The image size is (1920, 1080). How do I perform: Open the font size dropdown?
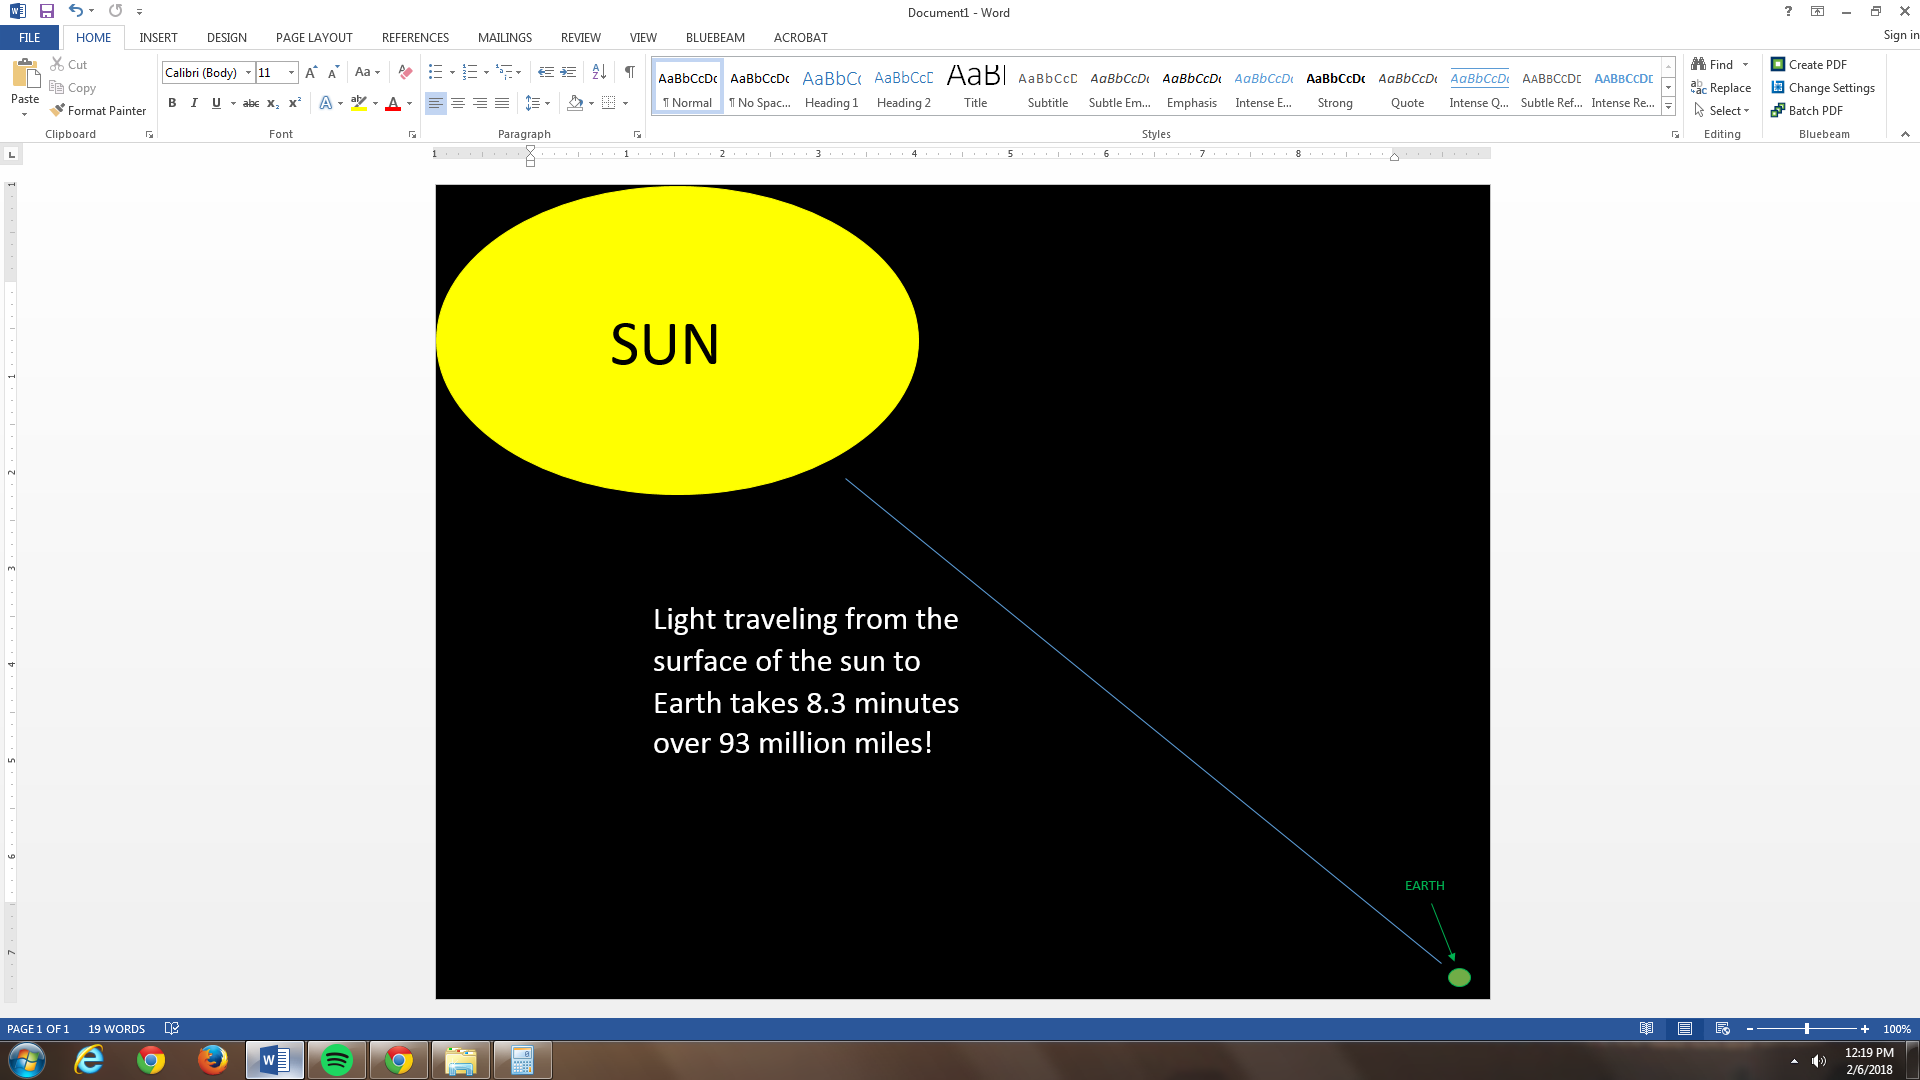pos(291,72)
